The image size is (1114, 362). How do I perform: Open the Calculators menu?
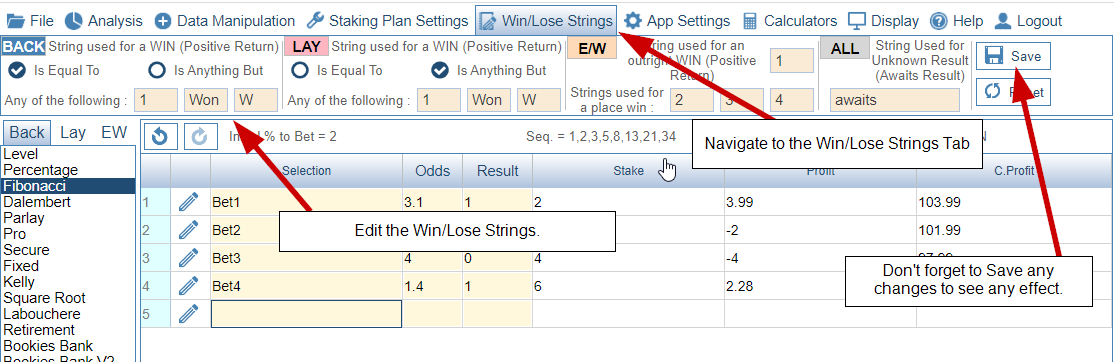[x=789, y=21]
